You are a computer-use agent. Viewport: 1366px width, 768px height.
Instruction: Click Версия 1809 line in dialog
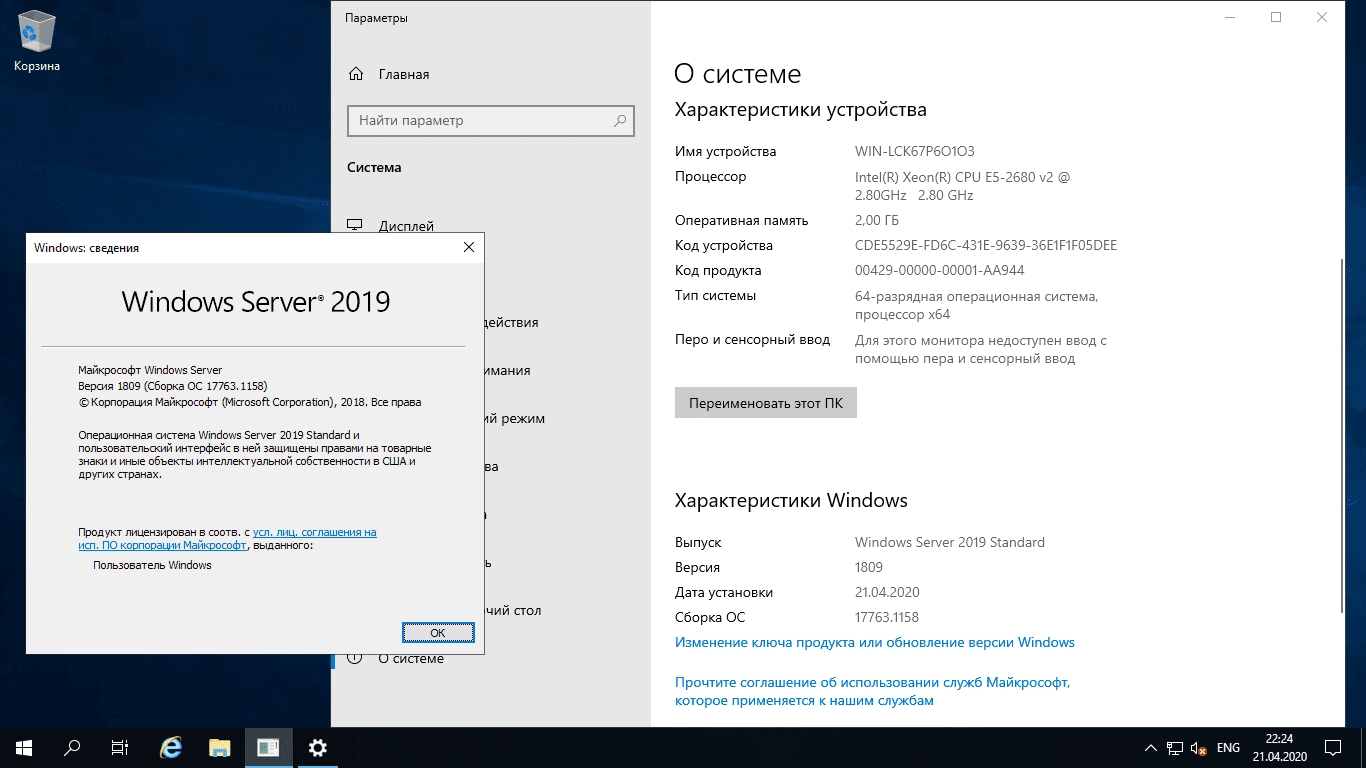click(x=173, y=386)
